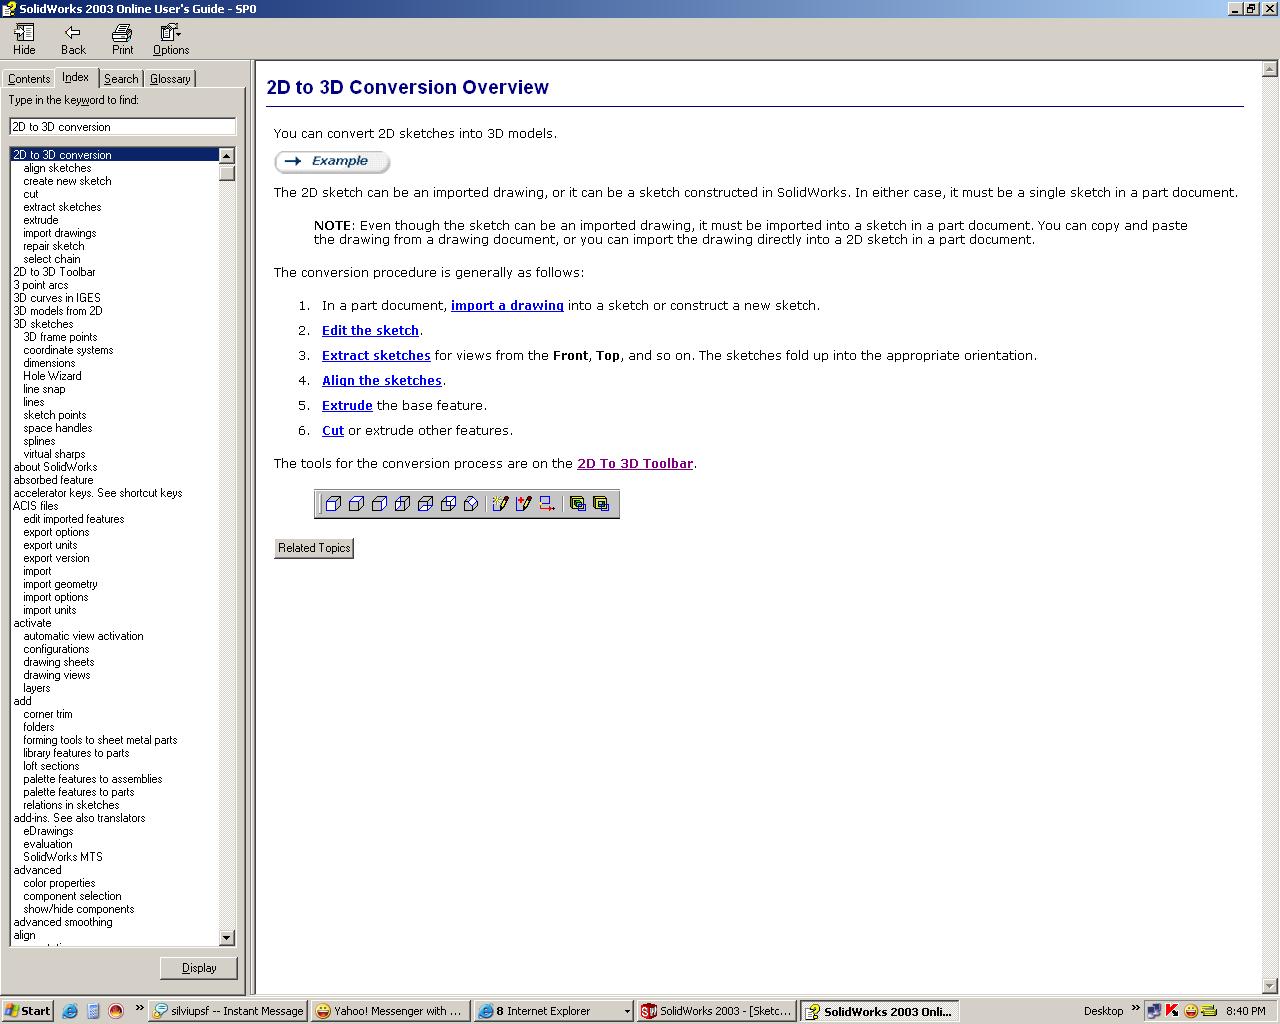Viewport: 1280px width, 1024px height.
Task: Click the keyword input field
Action: point(122,126)
